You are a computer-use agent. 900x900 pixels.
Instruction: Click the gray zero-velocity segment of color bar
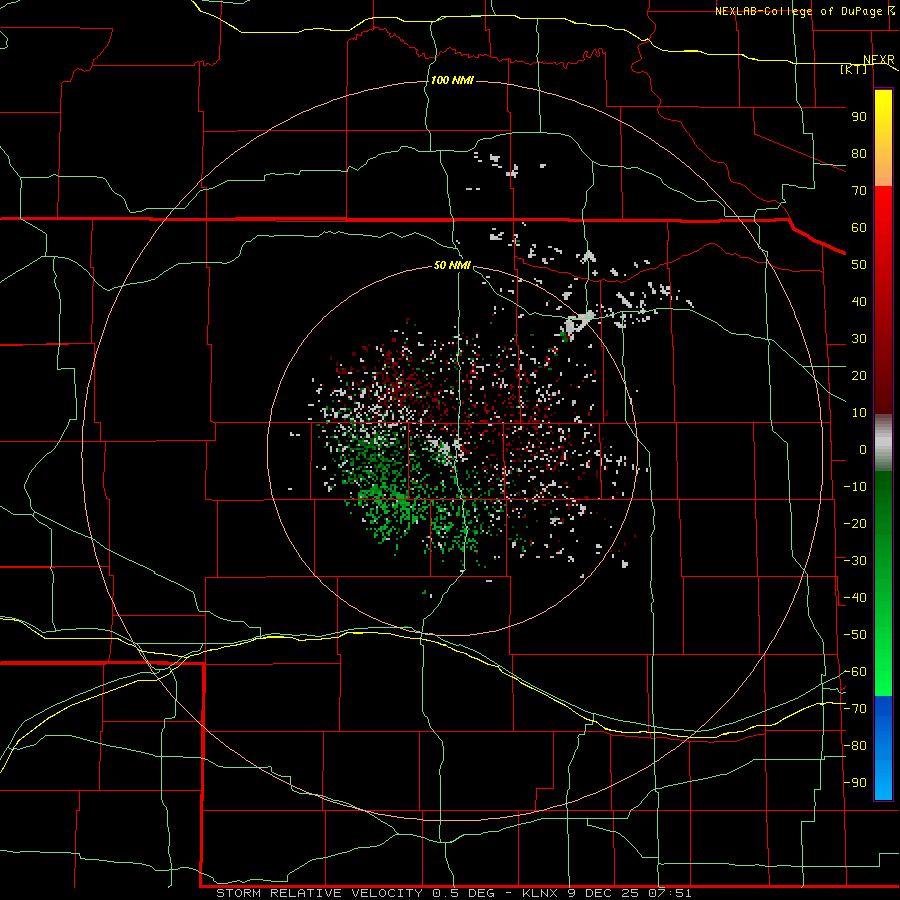[883, 443]
